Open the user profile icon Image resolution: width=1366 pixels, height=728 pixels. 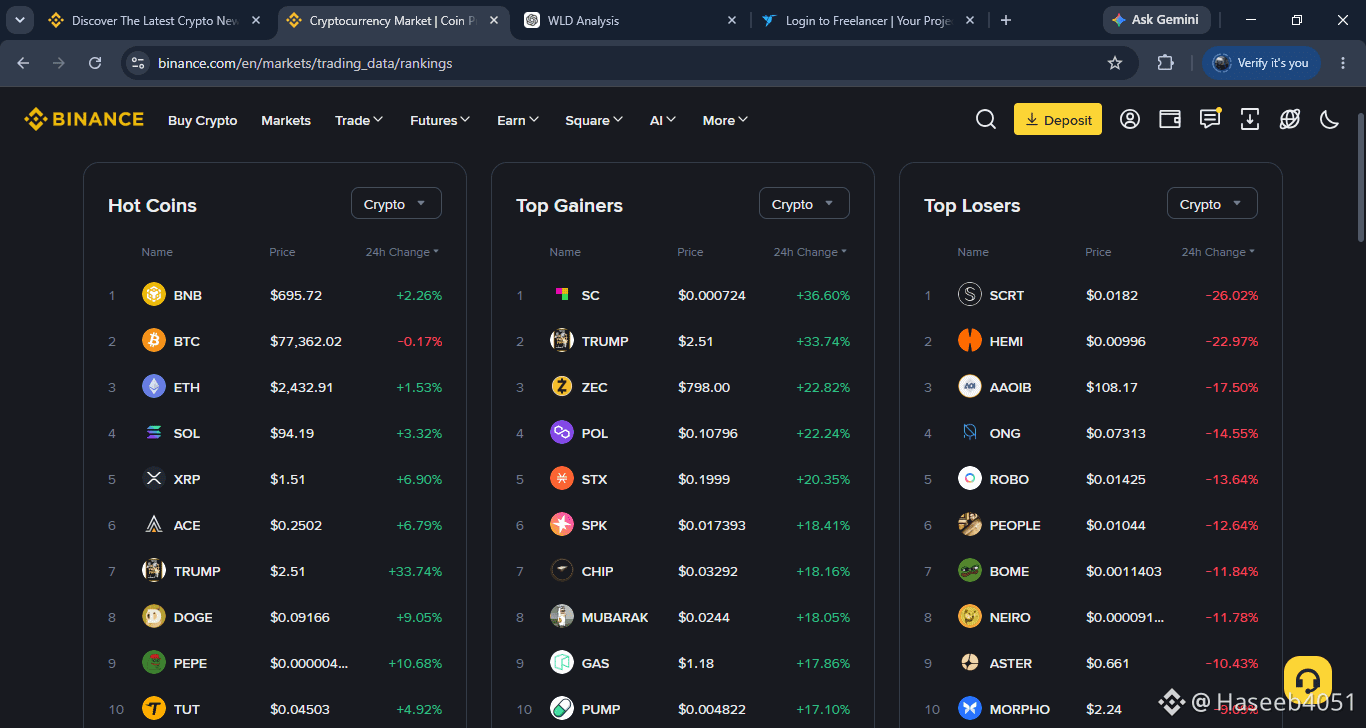[x=1130, y=120]
